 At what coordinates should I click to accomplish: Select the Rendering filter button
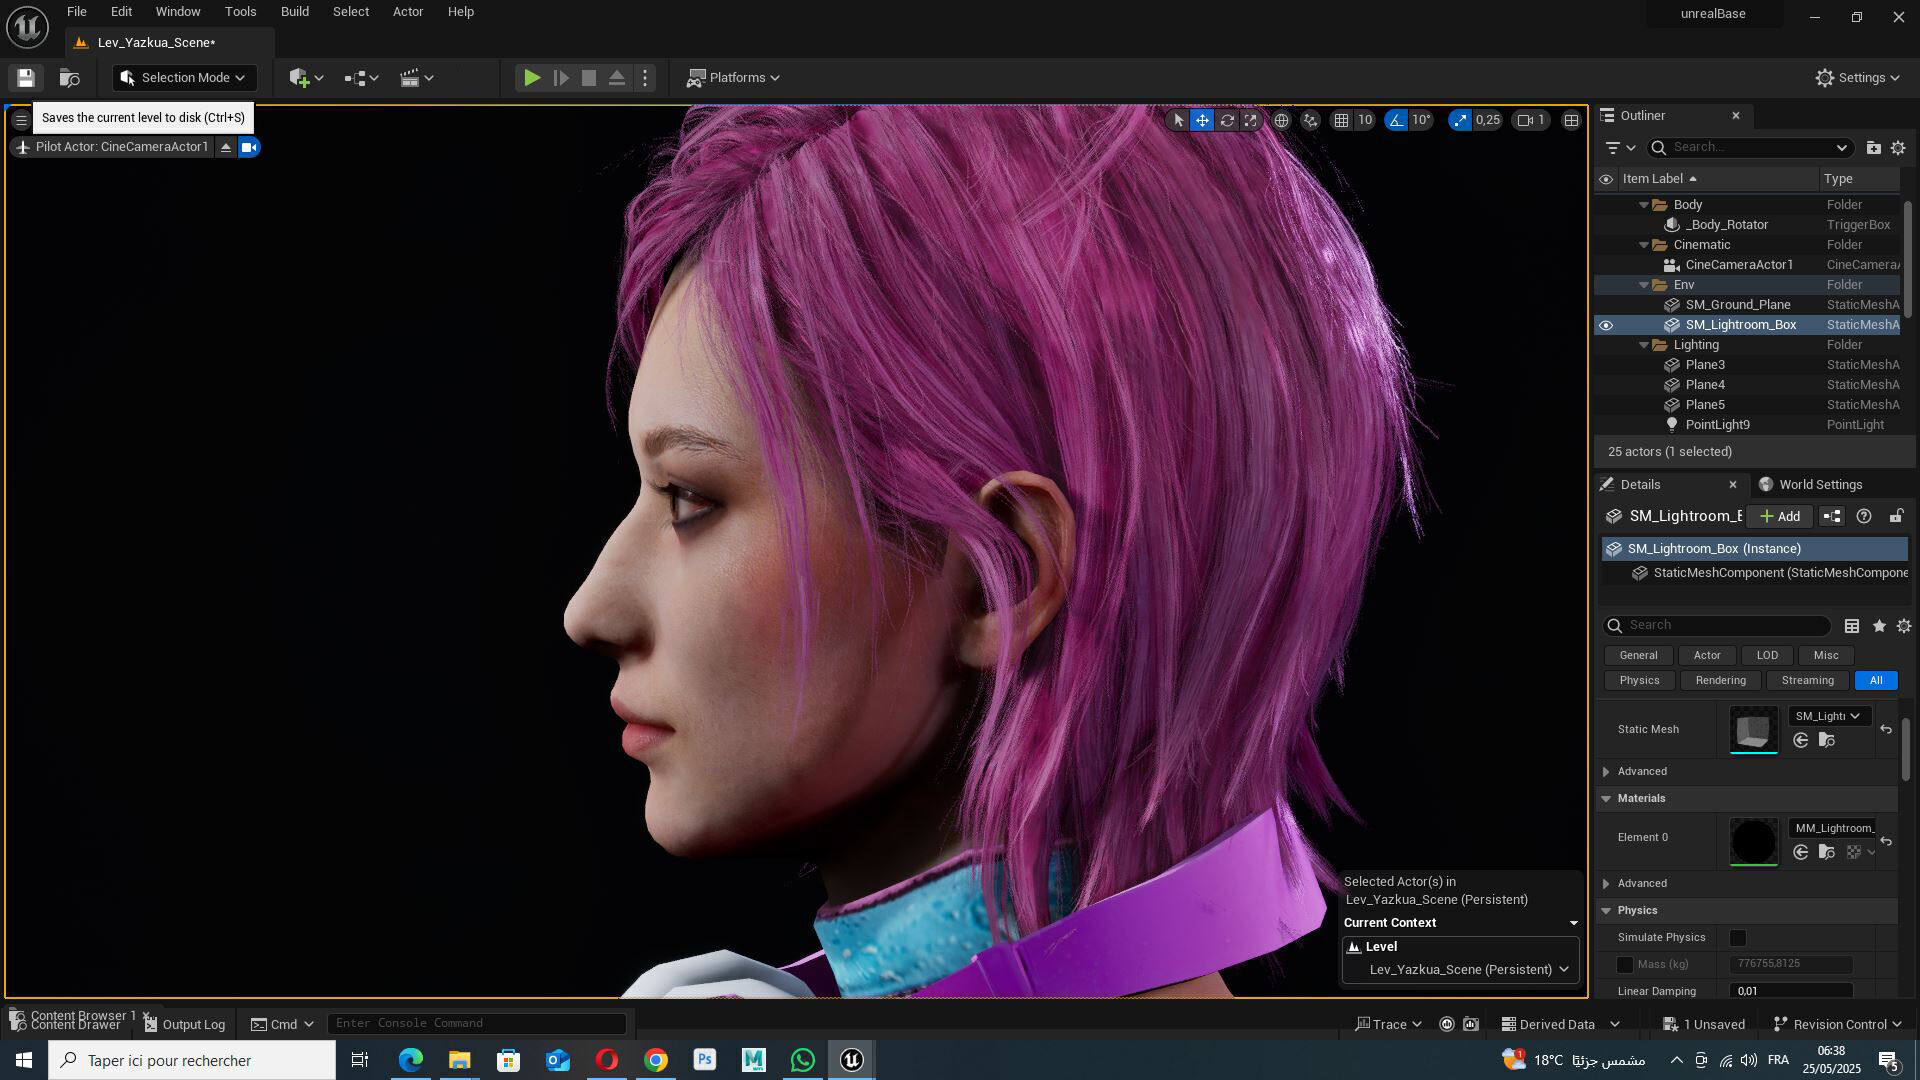(1720, 680)
